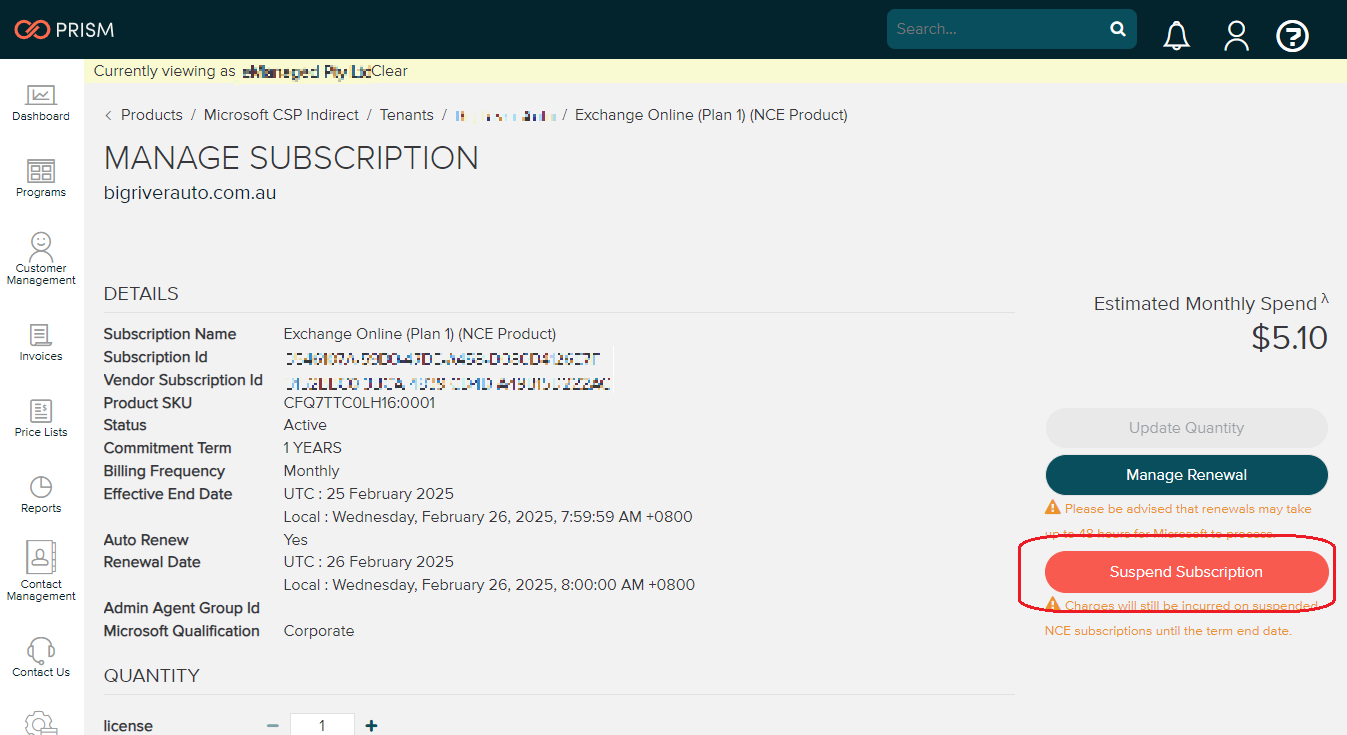This screenshot has height=735, width=1347.
Task: Open Invoices in sidebar
Action: click(41, 343)
